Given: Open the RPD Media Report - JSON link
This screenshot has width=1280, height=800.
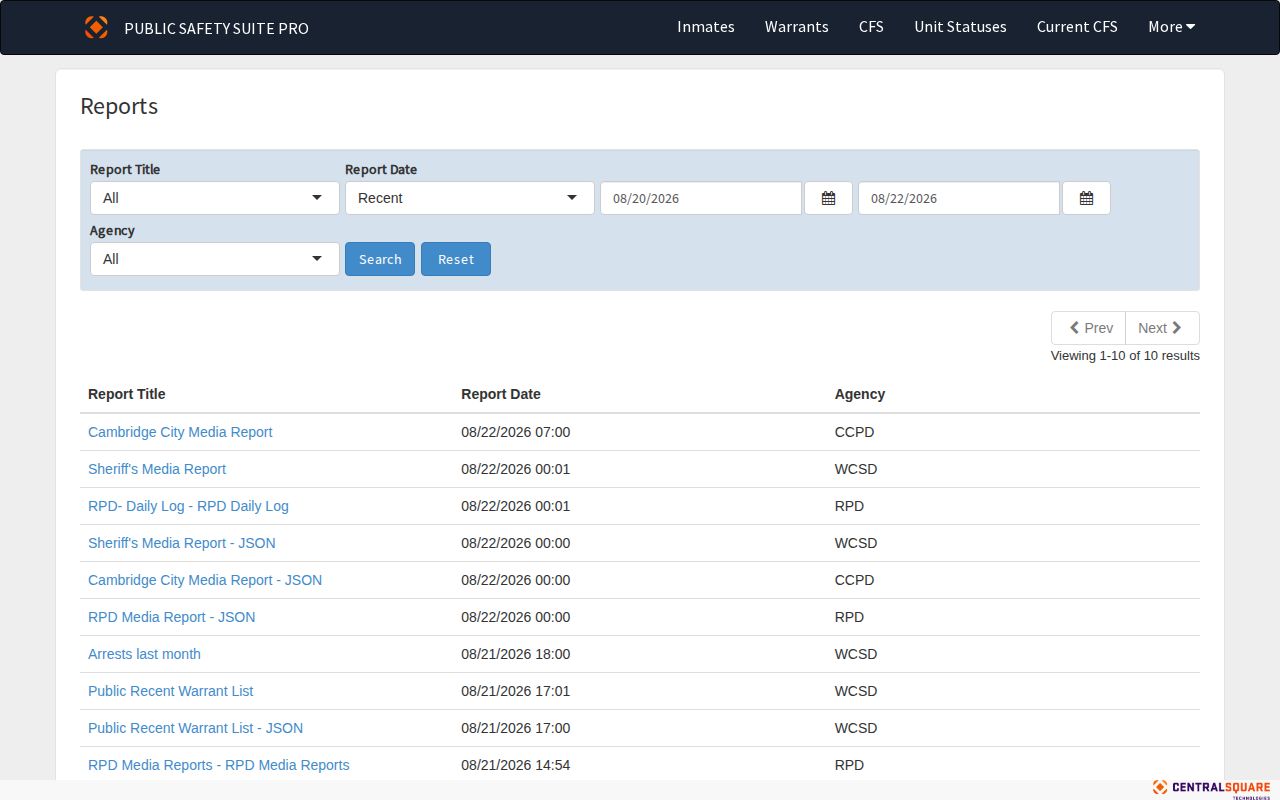Looking at the screenshot, I should coord(172,617).
